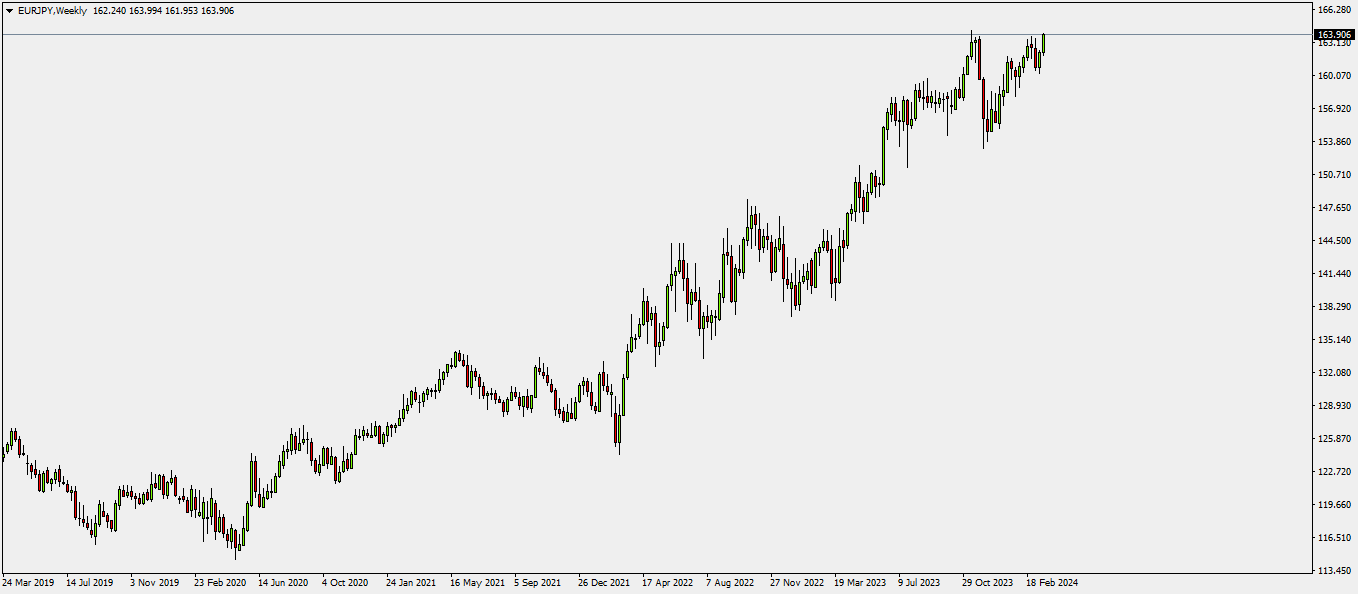
Task: Click the 119.660 price axis label
Action: 1335,505
